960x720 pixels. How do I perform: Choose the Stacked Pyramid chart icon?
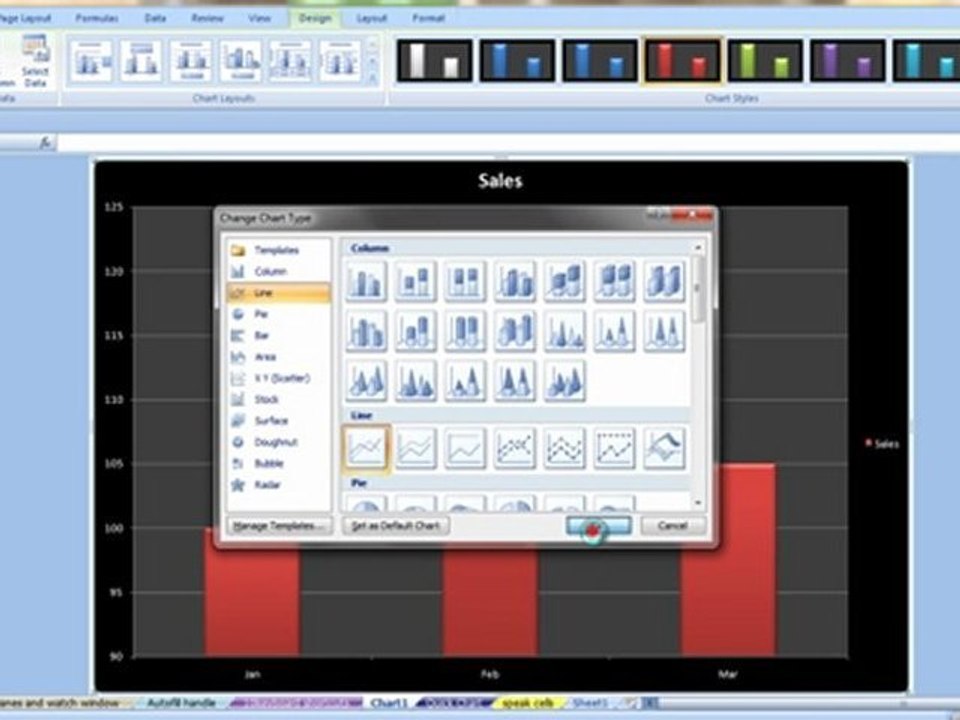(465, 381)
